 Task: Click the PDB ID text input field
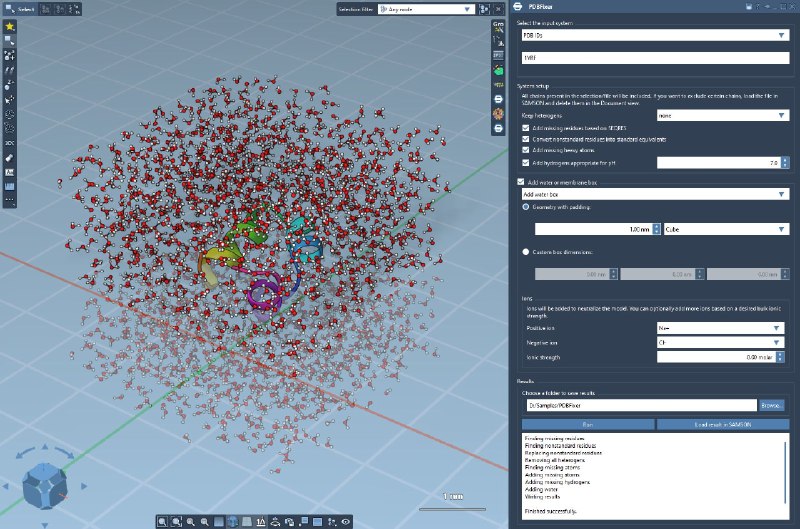point(655,58)
